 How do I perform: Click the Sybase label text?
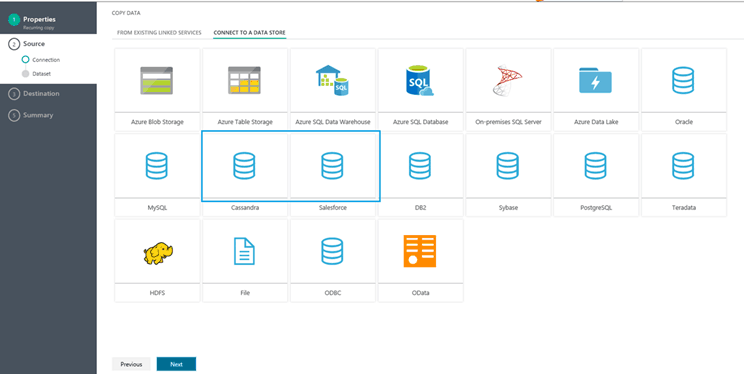coord(508,207)
